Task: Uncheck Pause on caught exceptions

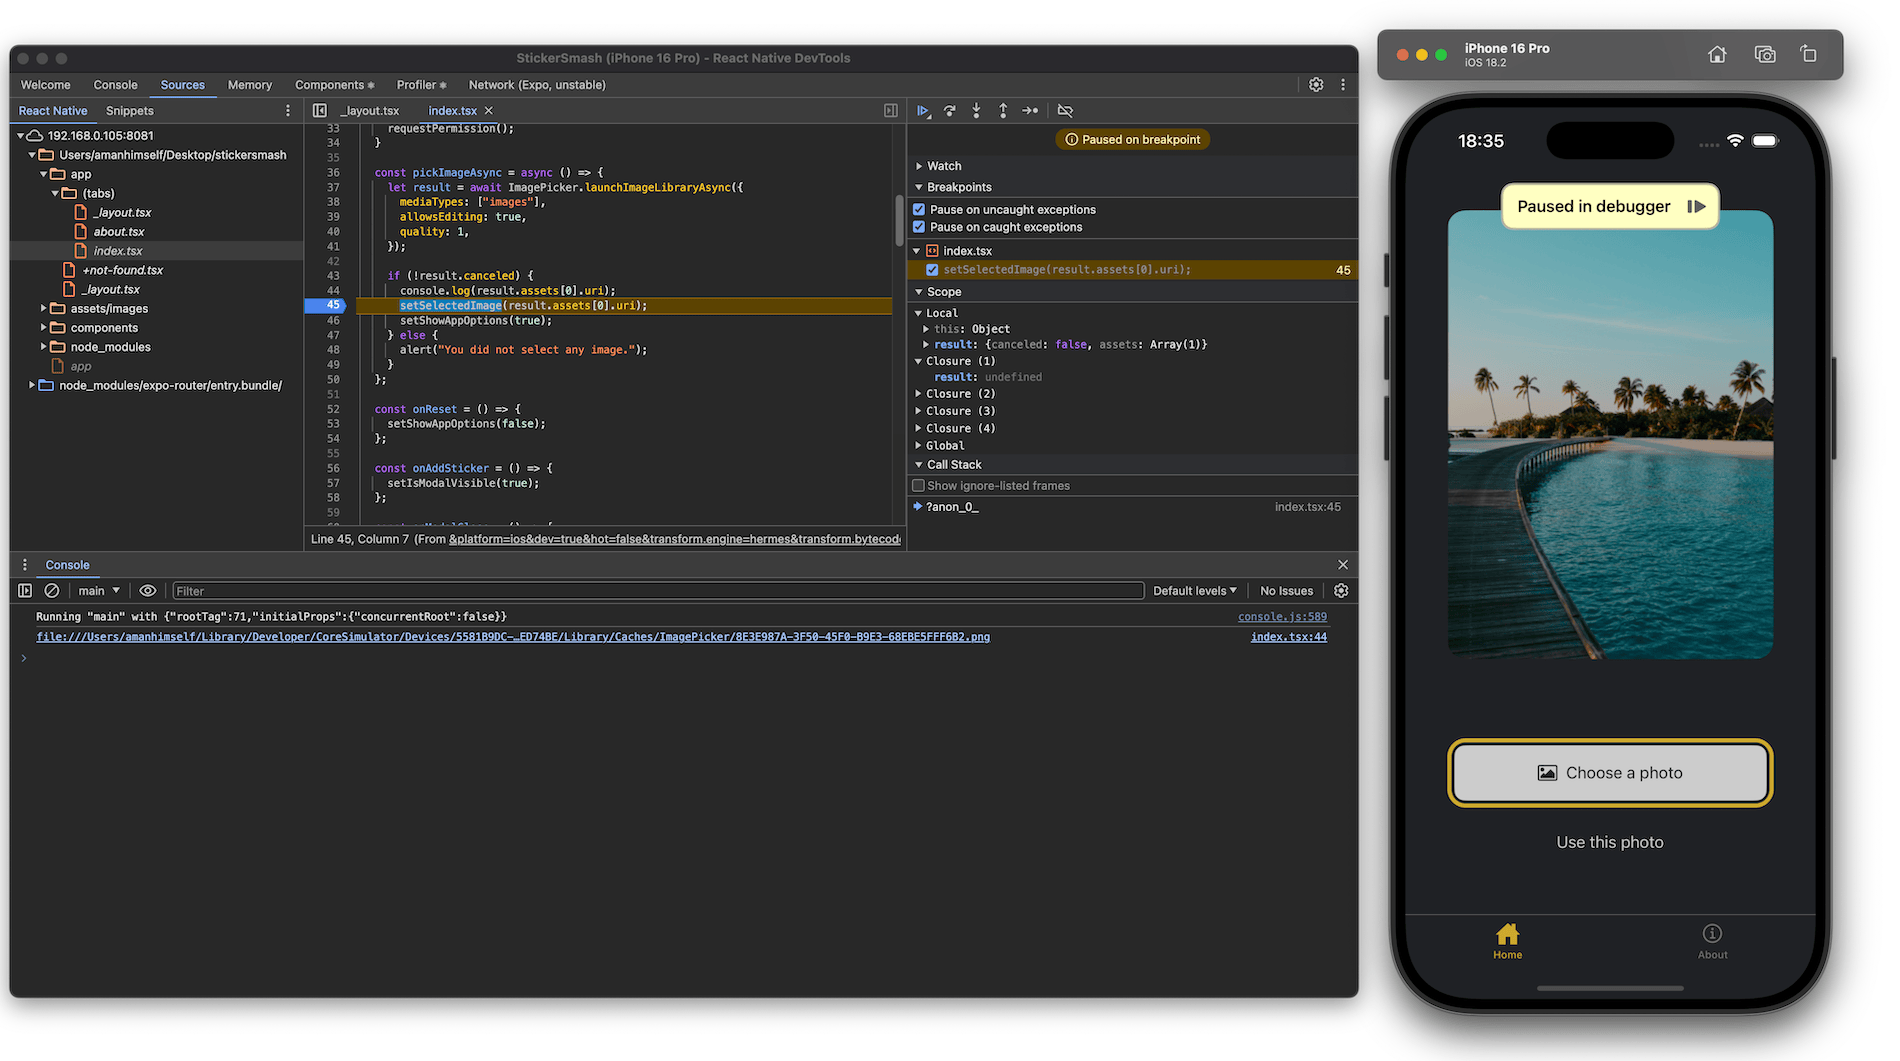Action: (919, 227)
